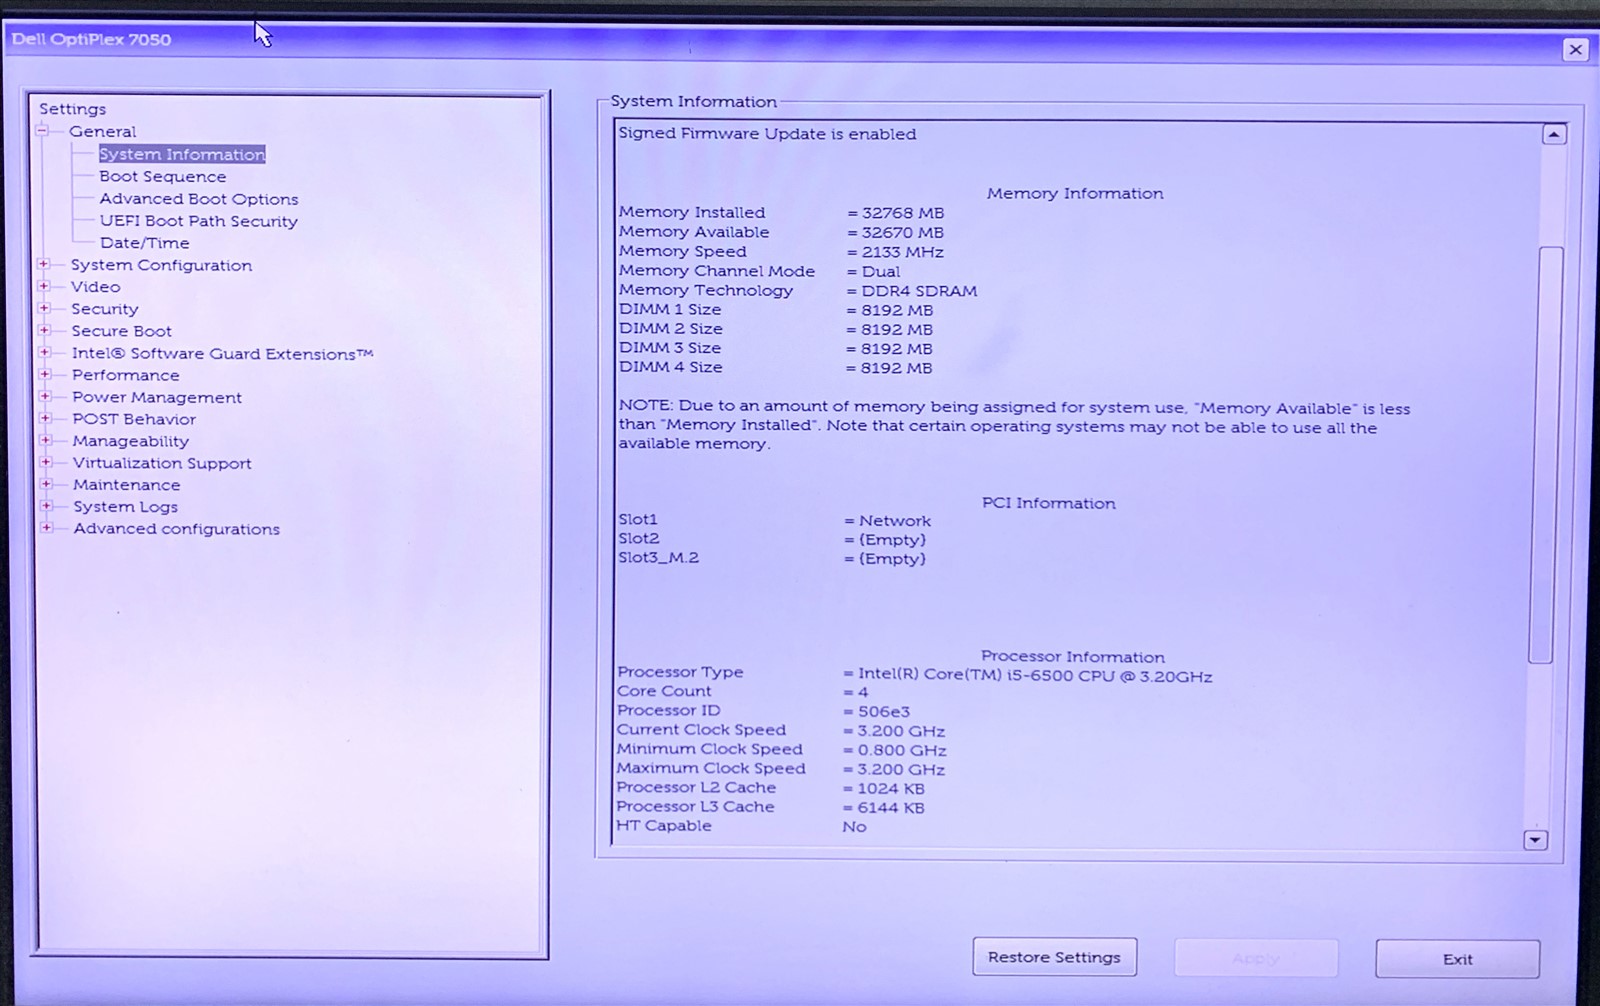Select Boot Sequence in the settings tree
The width and height of the screenshot is (1600, 1006).
(162, 177)
